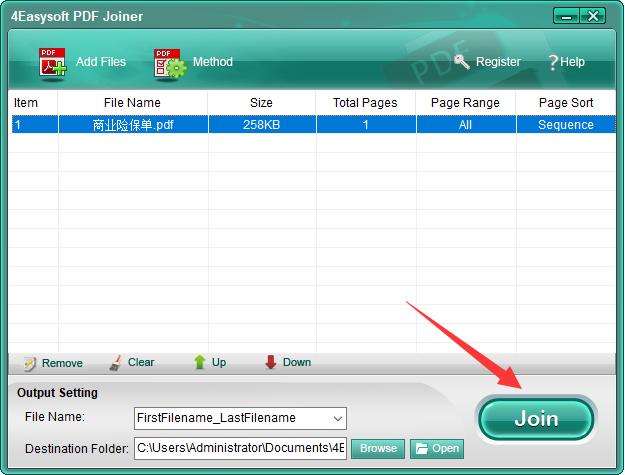This screenshot has width=625, height=475.
Task: Click the Destination Folder path field
Action: (x=240, y=448)
